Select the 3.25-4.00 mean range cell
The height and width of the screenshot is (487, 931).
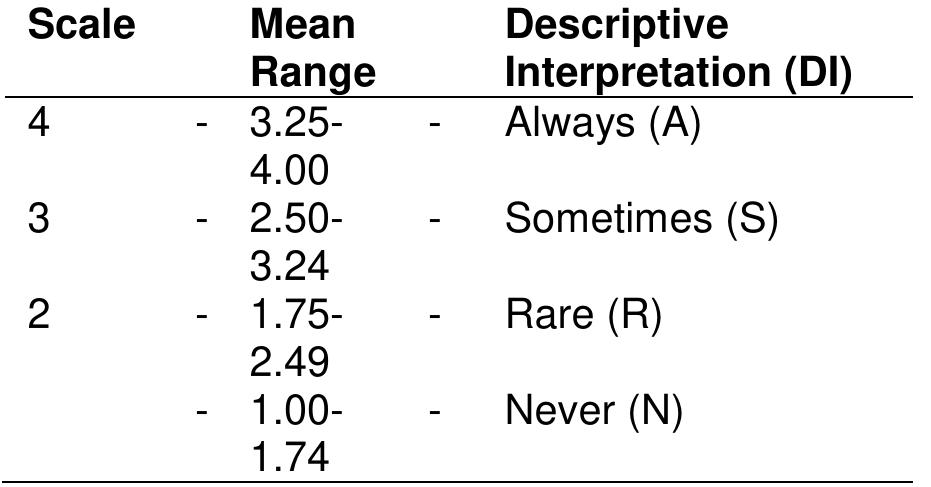[x=297, y=150]
